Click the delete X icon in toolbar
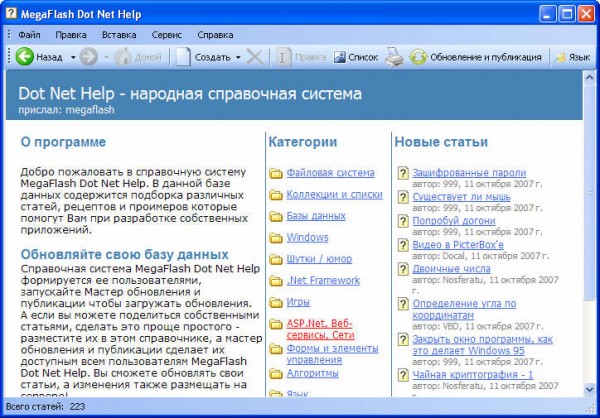The image size is (600, 418). coord(255,57)
